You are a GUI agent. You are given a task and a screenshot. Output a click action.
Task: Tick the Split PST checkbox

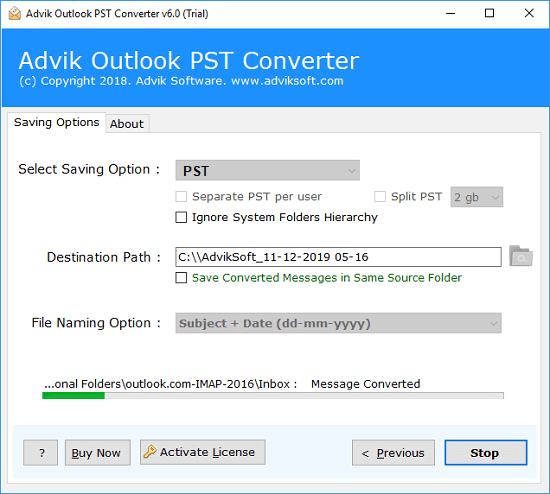click(380, 196)
